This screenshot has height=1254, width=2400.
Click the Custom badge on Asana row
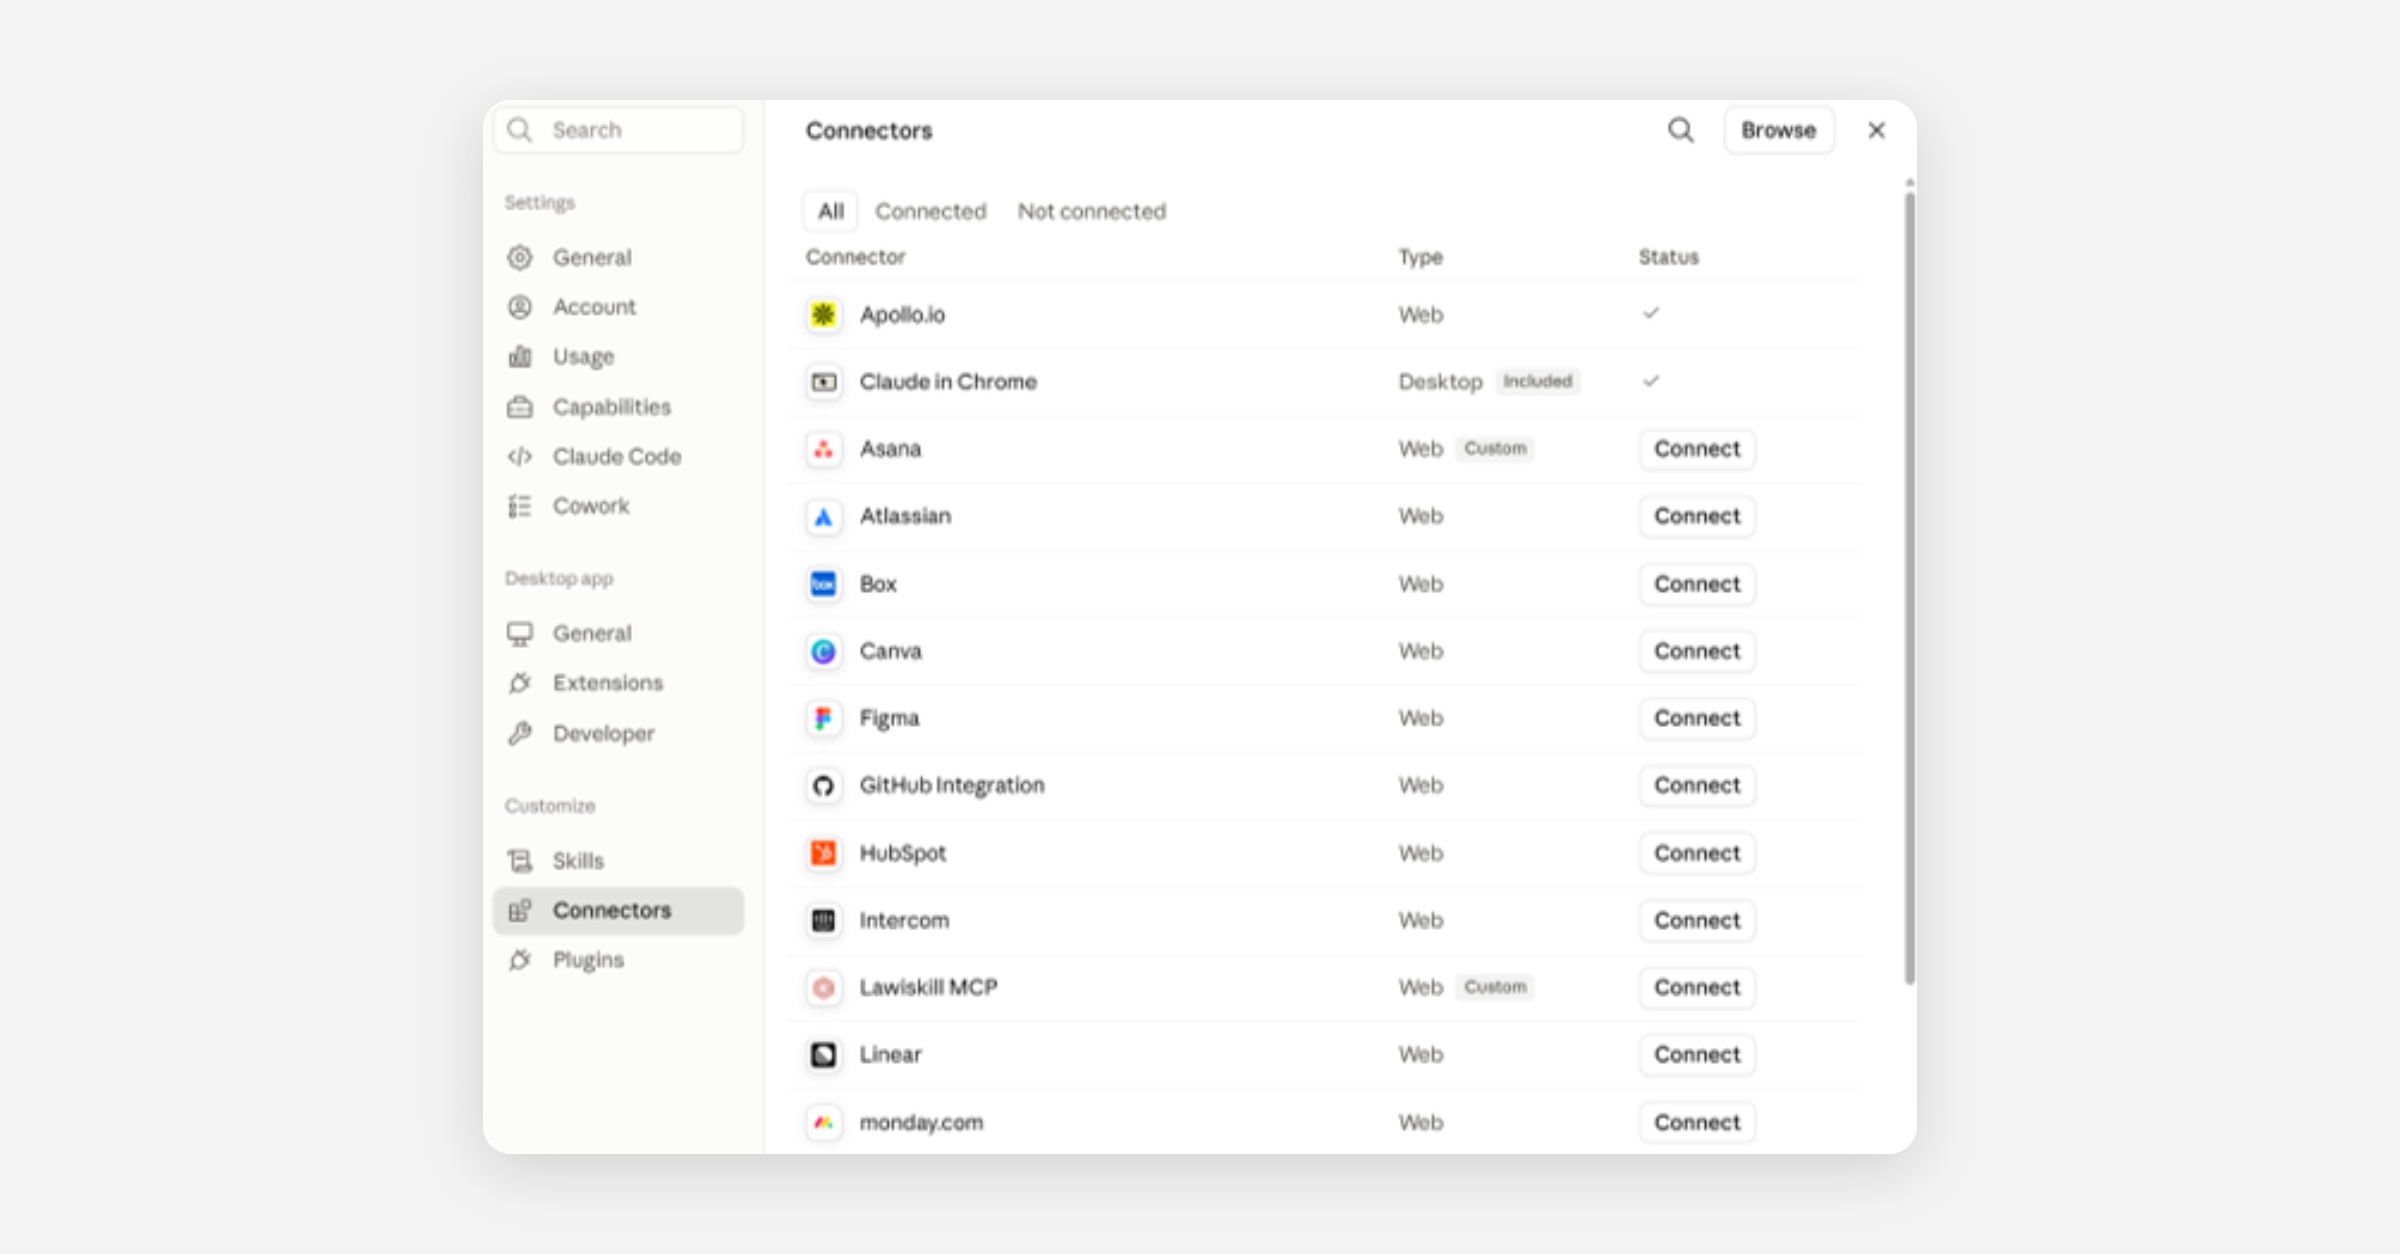click(1495, 449)
